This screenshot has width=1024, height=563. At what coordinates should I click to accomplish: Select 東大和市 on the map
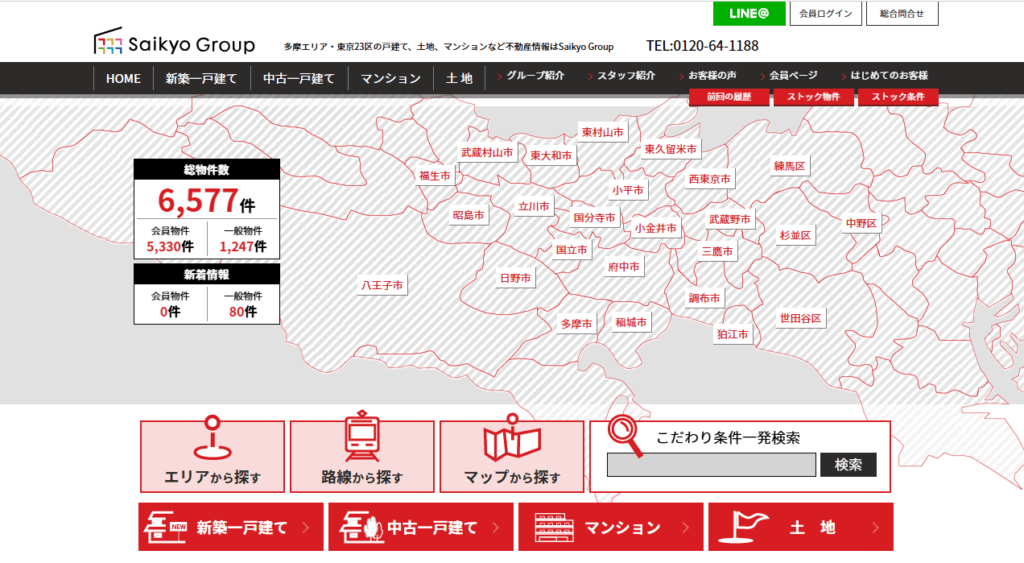point(551,155)
